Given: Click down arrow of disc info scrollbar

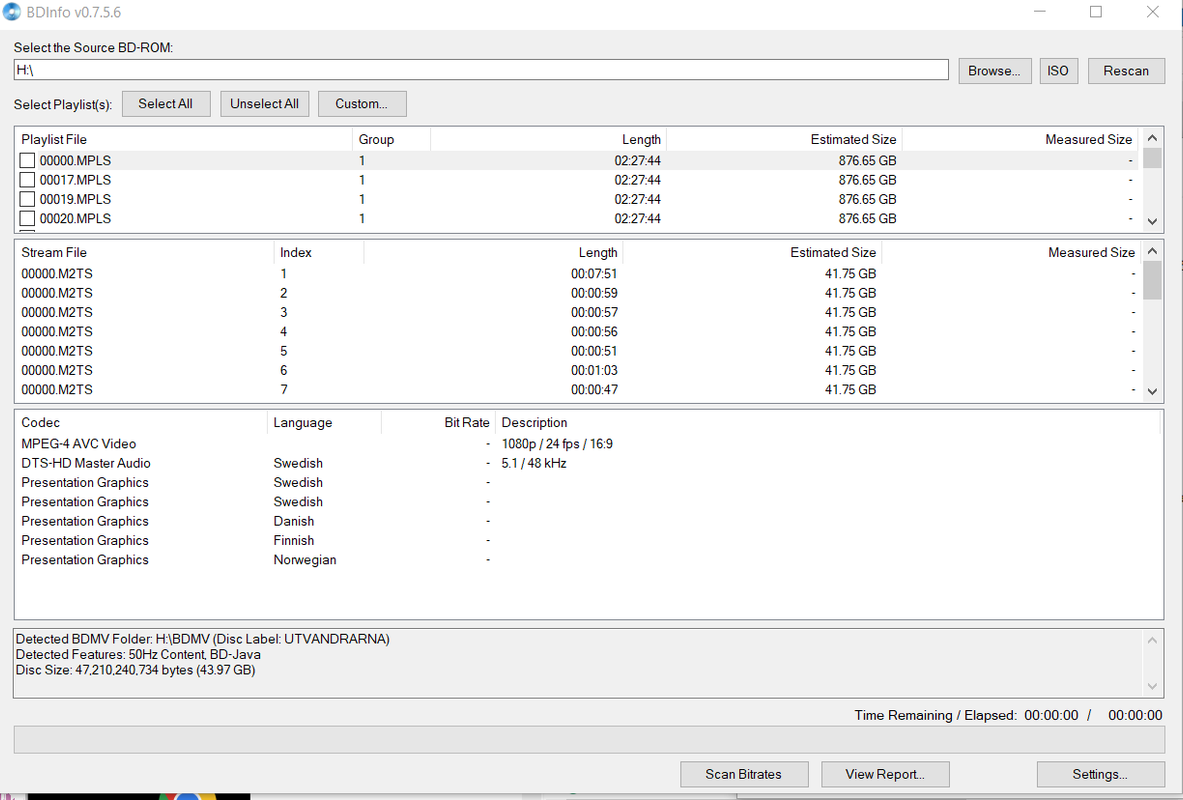Looking at the screenshot, I should (1152, 686).
